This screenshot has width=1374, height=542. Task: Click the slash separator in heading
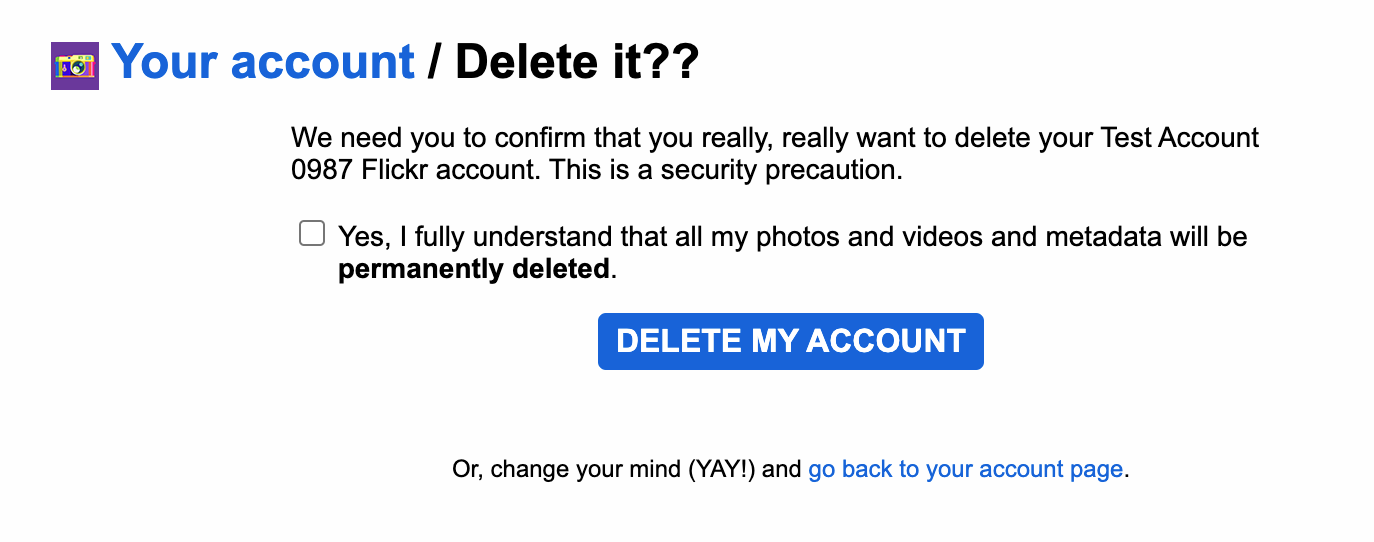434,62
